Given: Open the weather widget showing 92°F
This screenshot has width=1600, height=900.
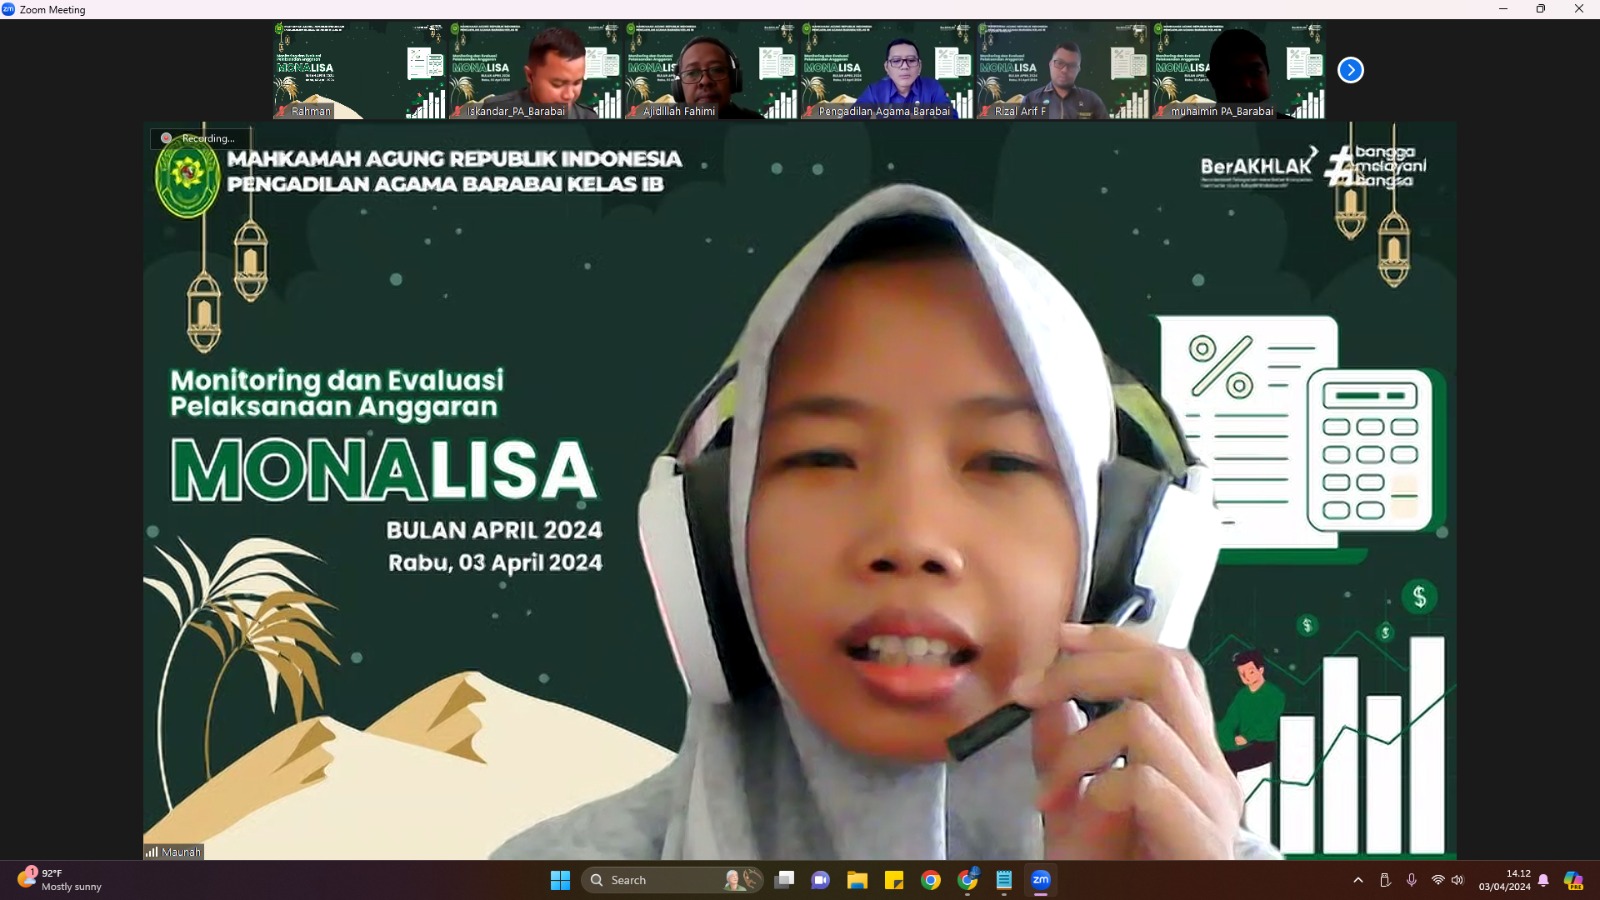Looking at the screenshot, I should click(x=60, y=880).
